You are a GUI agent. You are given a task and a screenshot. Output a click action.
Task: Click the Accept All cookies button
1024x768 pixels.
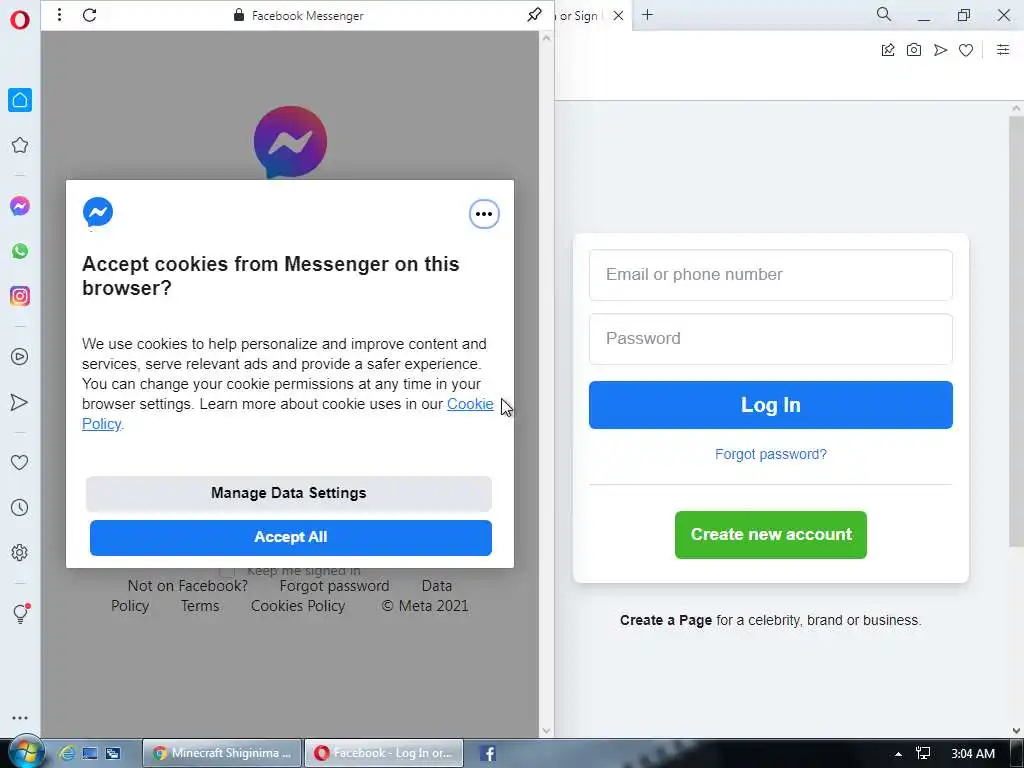(x=291, y=537)
